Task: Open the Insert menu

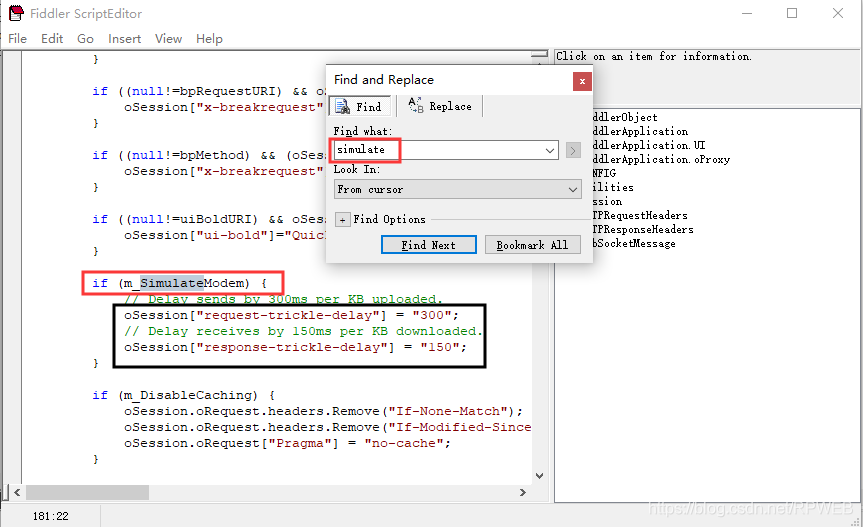Action: (124, 39)
